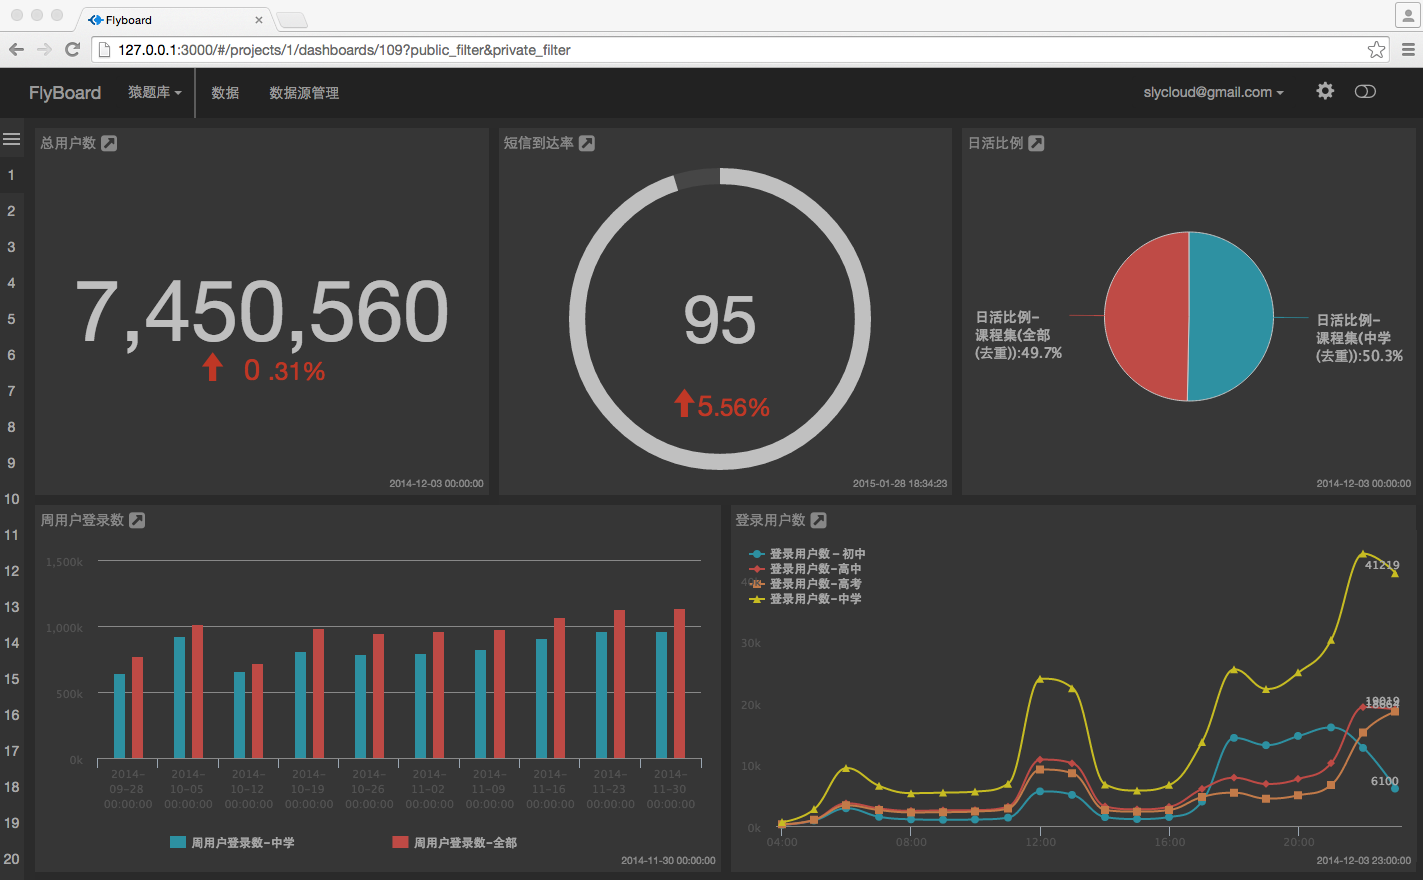The height and width of the screenshot is (880, 1423).
Task: Click the red pie slice 课程集(全部)
Action: coord(1145,316)
